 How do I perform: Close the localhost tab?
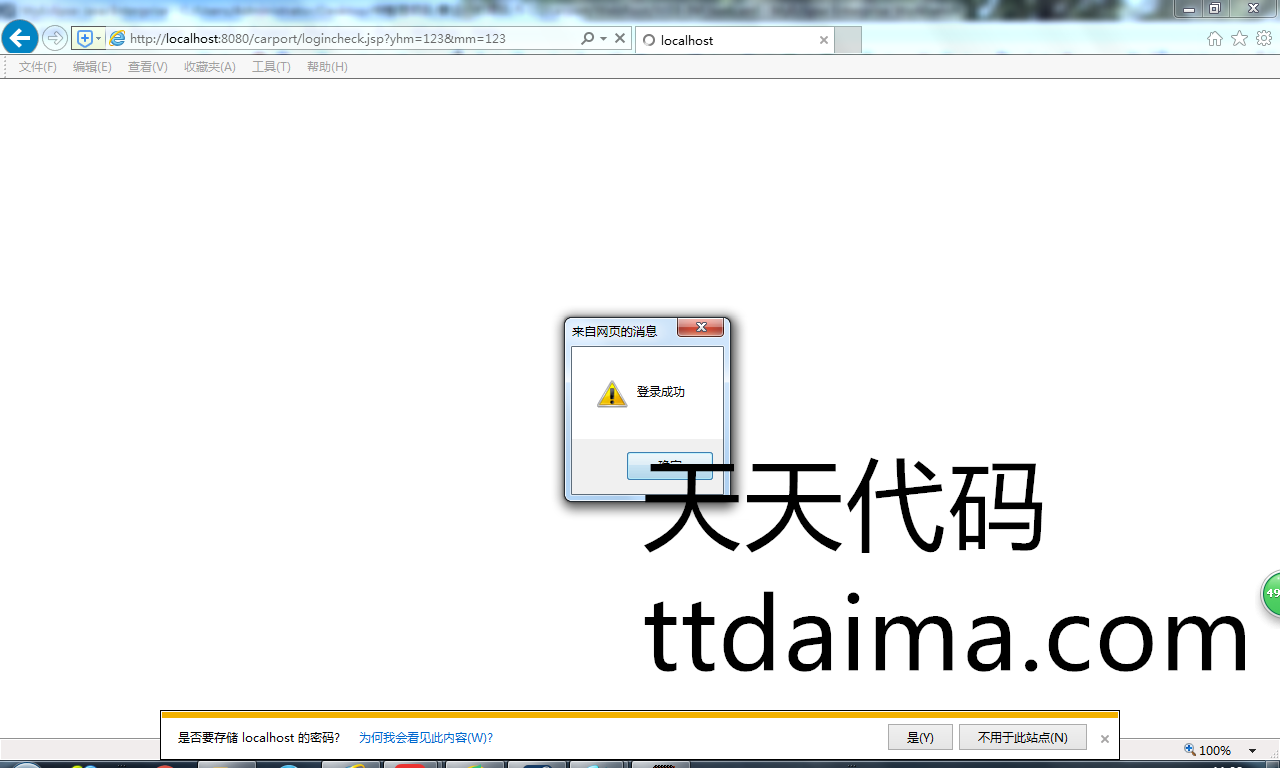[x=824, y=41]
